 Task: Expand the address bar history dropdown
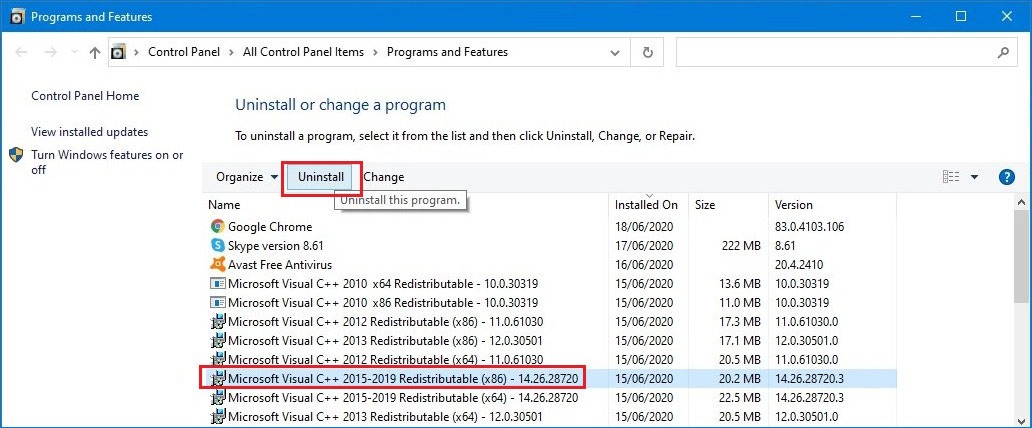pos(615,53)
